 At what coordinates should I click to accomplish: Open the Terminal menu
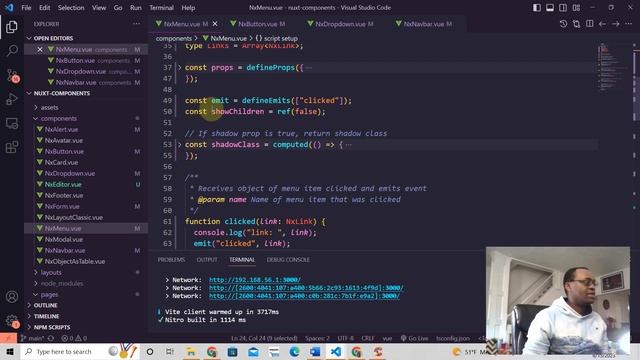click(x=161, y=8)
